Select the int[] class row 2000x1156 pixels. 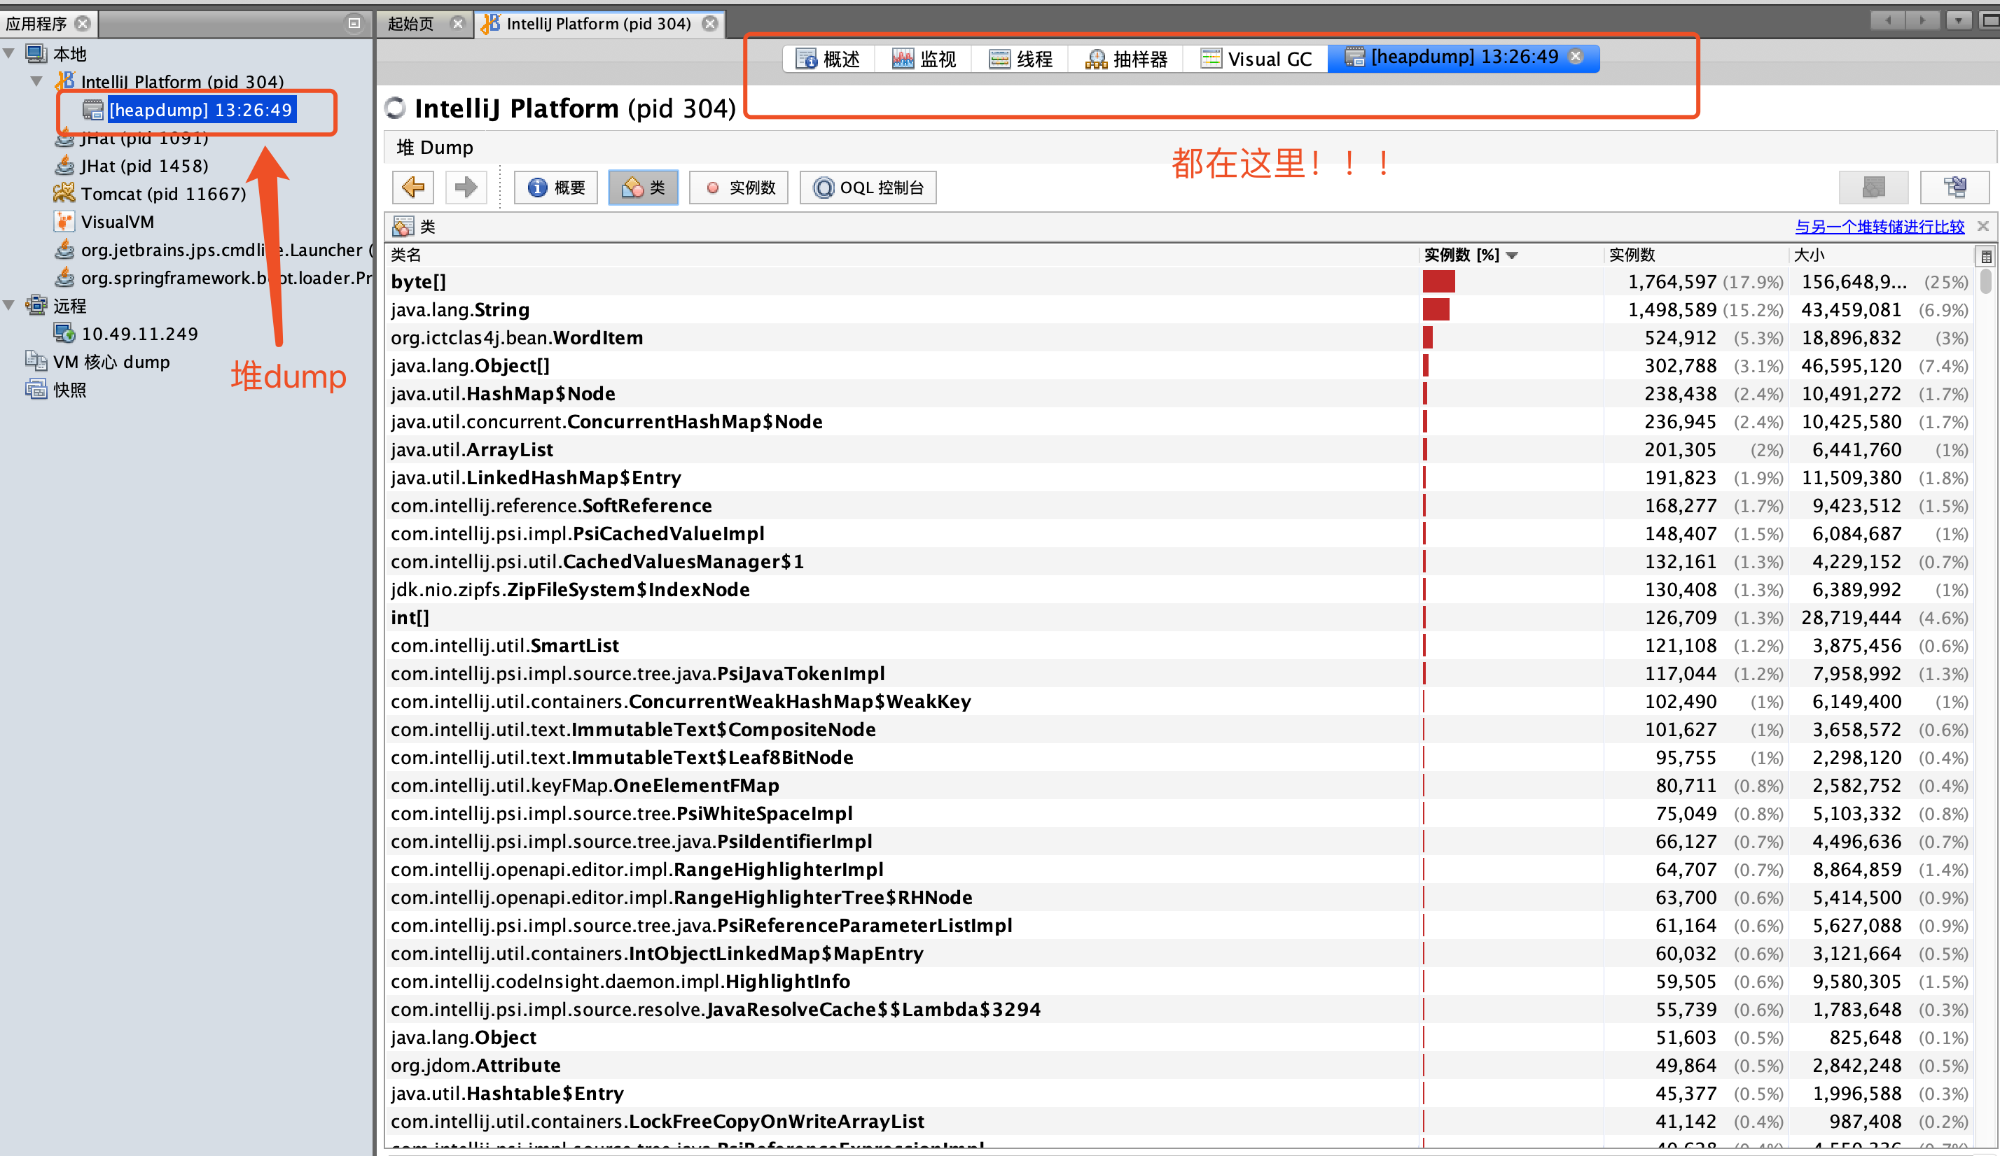point(1180,618)
